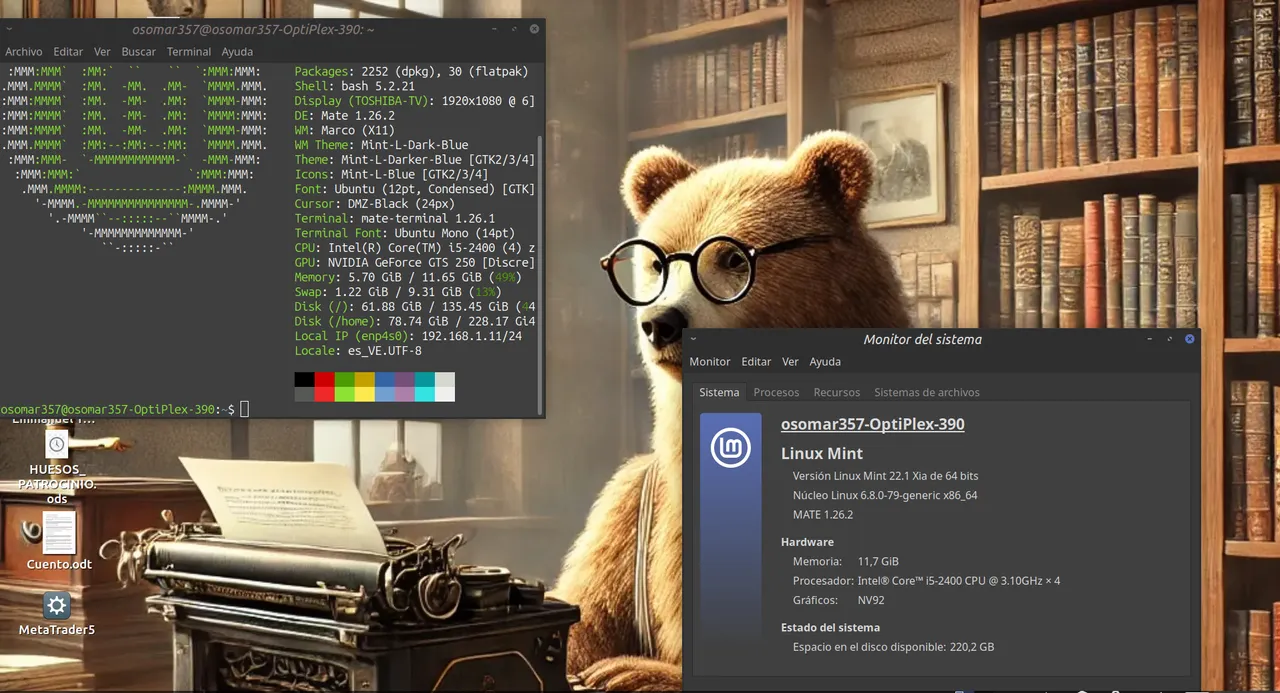The width and height of the screenshot is (1280, 693).
Task: Click the 'Locale: es_VE.UTF-8' line
Action: point(358,350)
